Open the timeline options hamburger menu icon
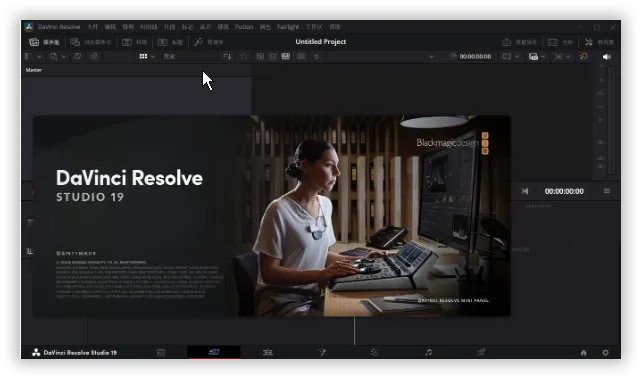641x379 pixels. pos(607,191)
